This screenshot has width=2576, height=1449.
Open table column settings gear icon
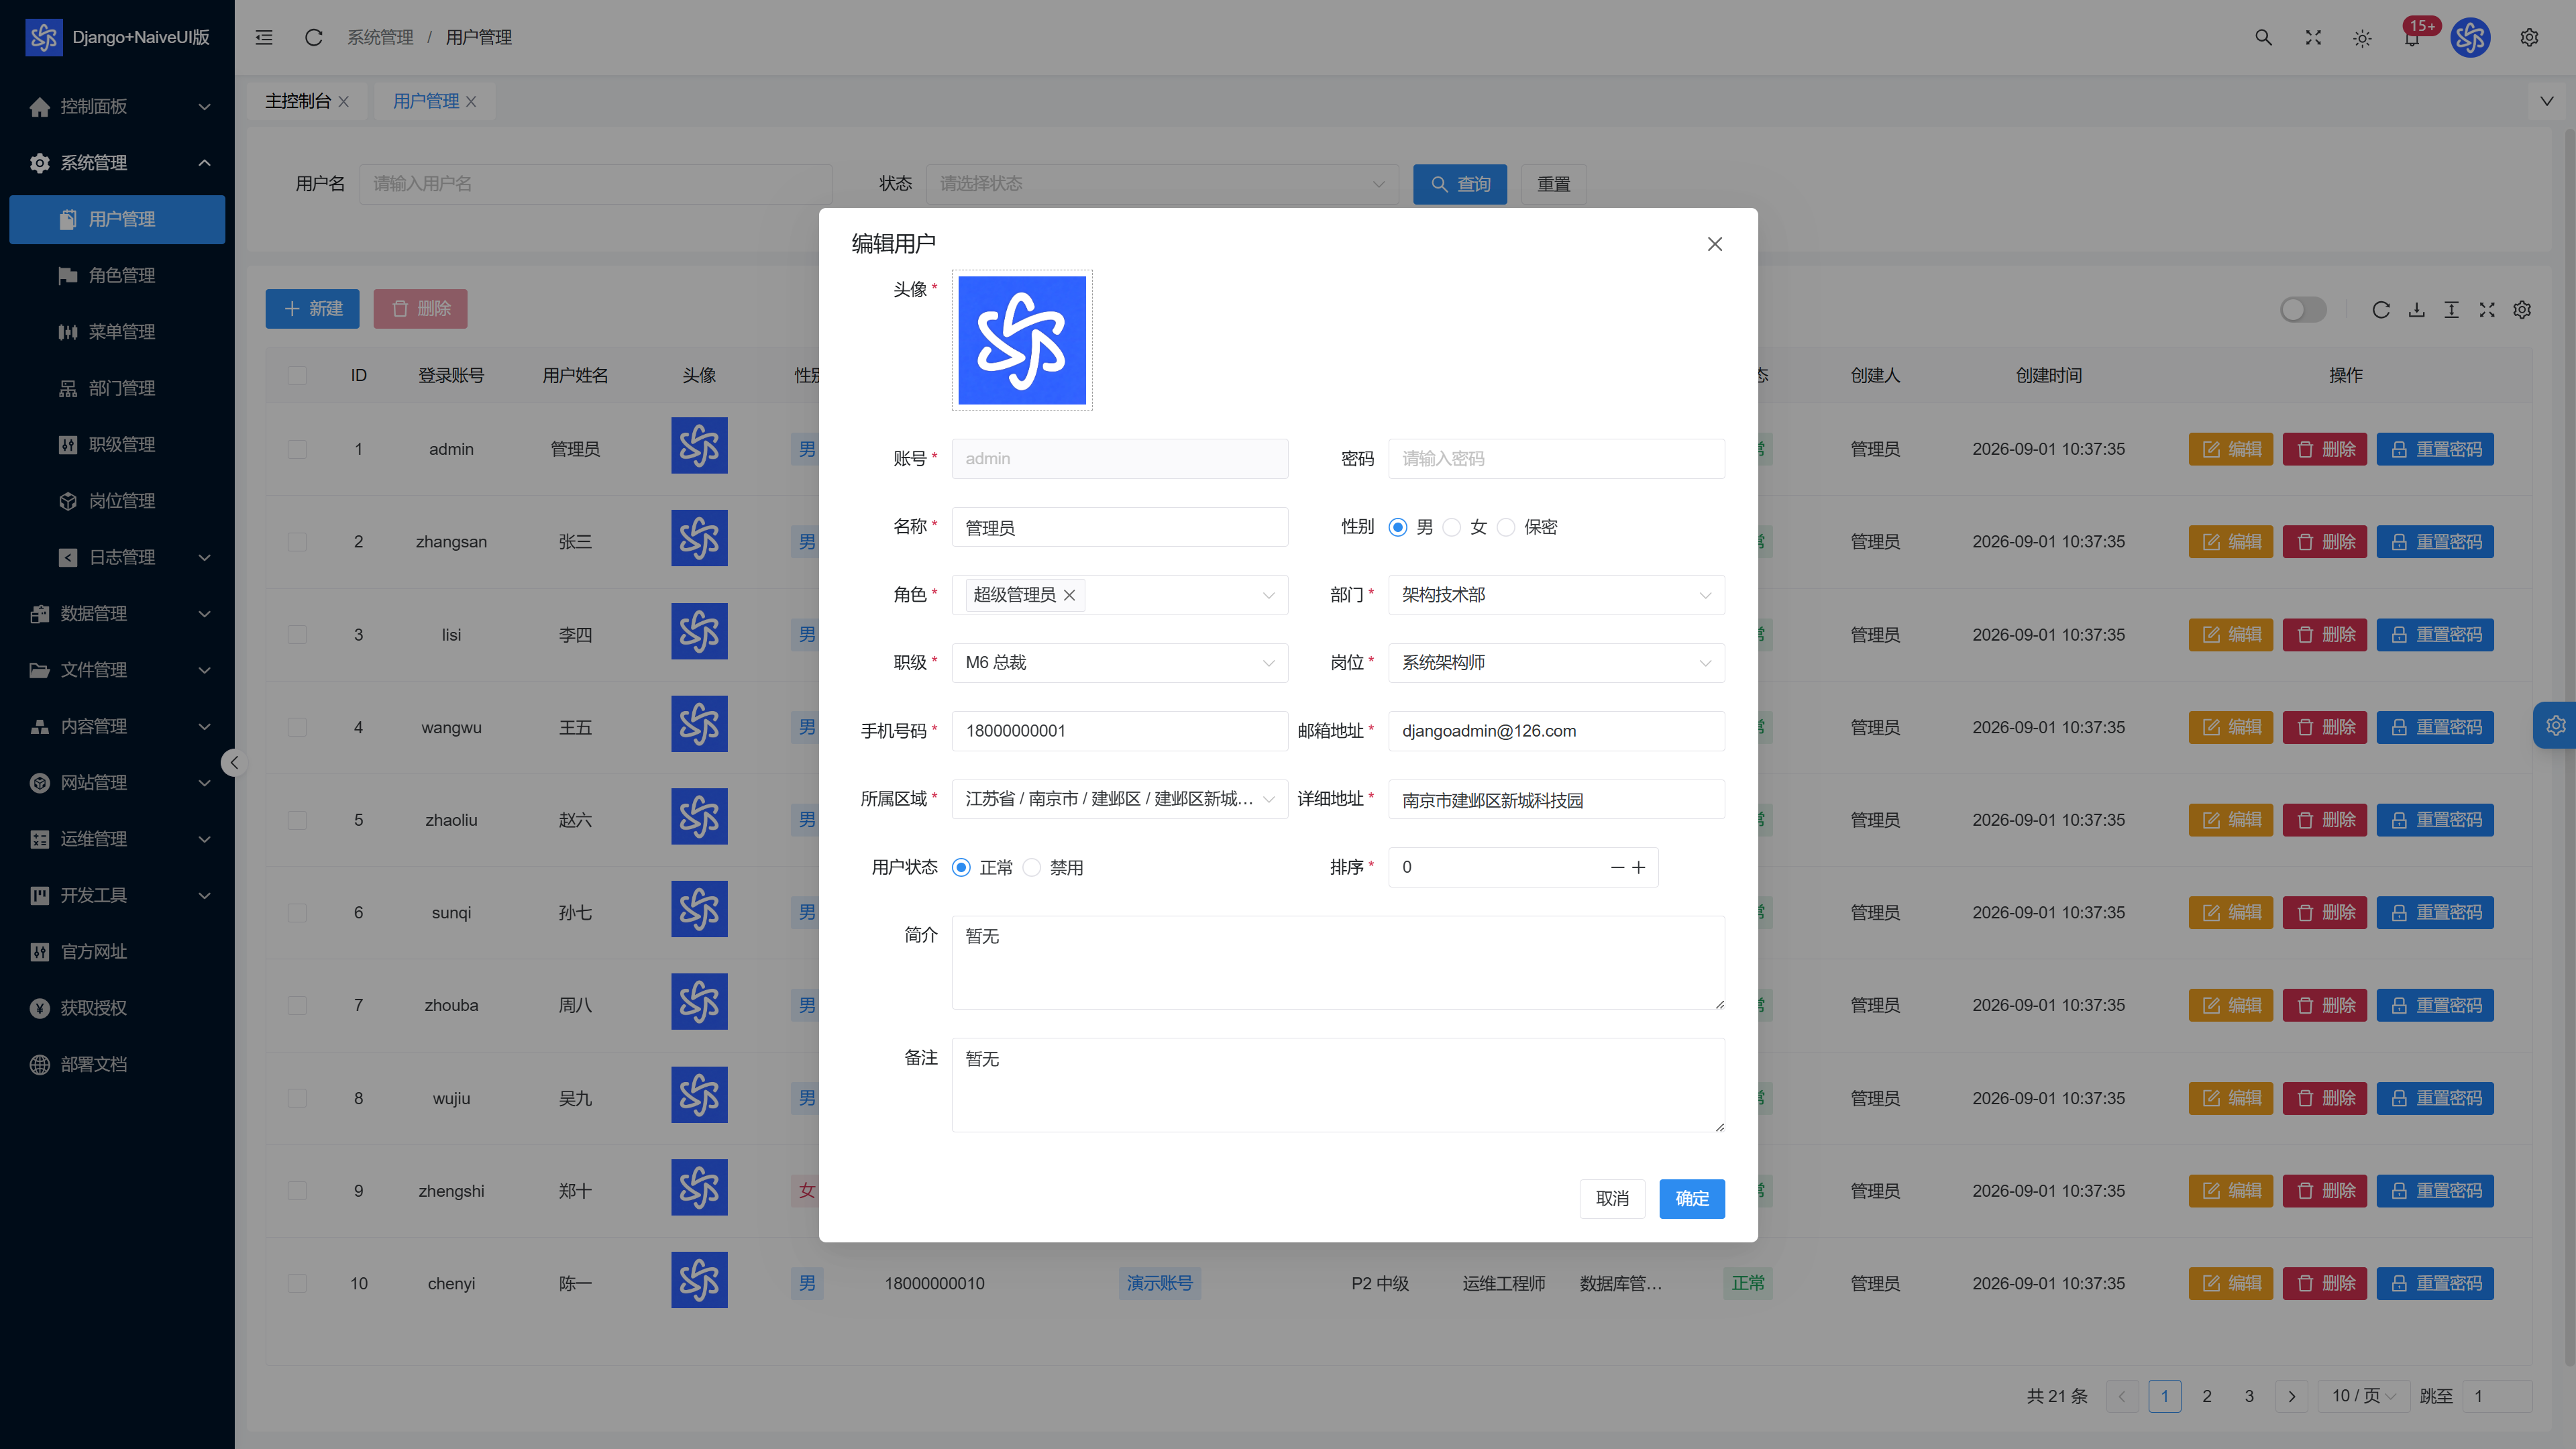pyautogui.click(x=2522, y=309)
